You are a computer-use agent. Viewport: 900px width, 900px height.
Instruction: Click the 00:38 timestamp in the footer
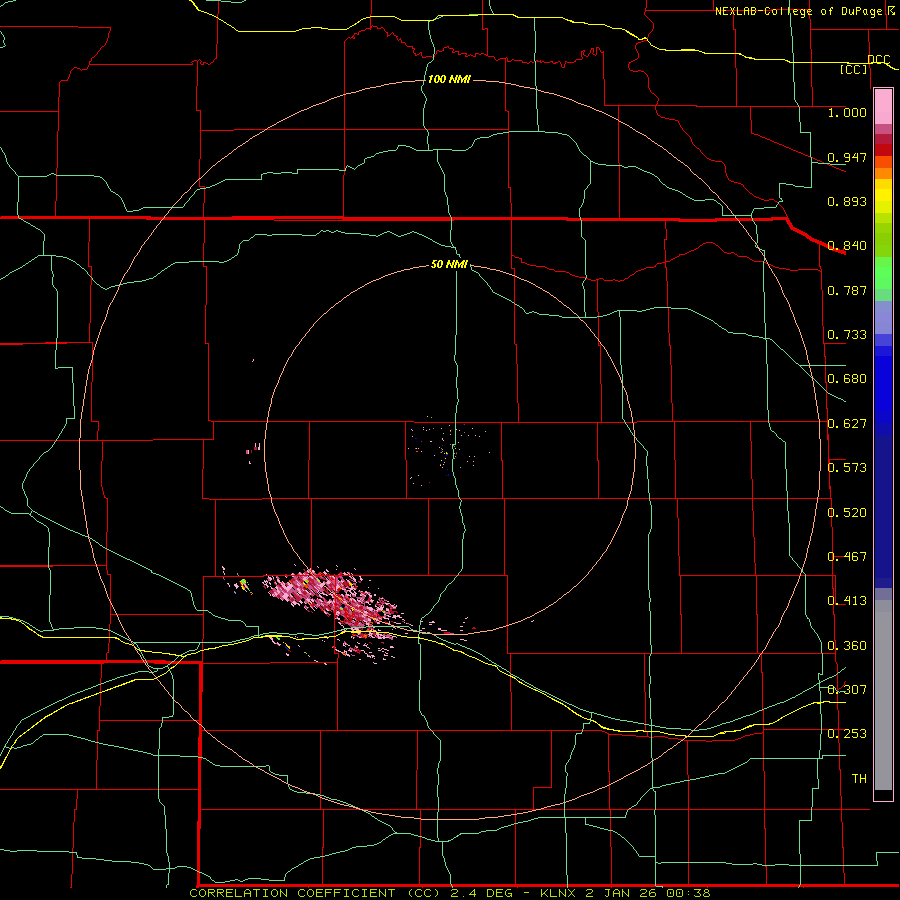click(x=688, y=893)
